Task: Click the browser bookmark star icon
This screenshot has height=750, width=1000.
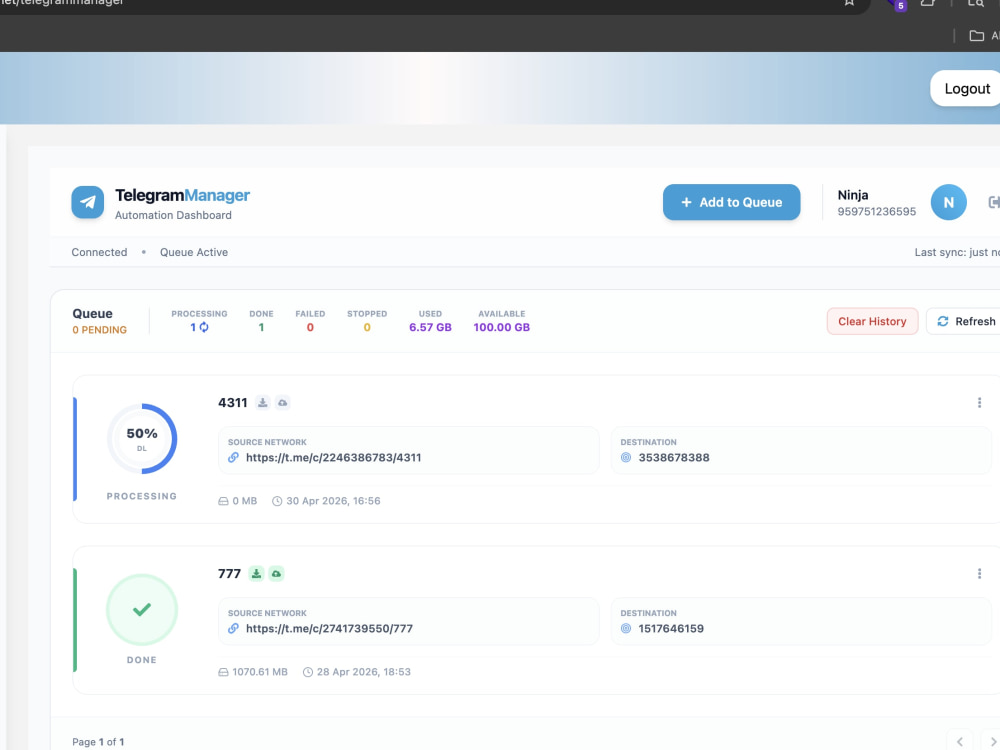Action: [849, 3]
